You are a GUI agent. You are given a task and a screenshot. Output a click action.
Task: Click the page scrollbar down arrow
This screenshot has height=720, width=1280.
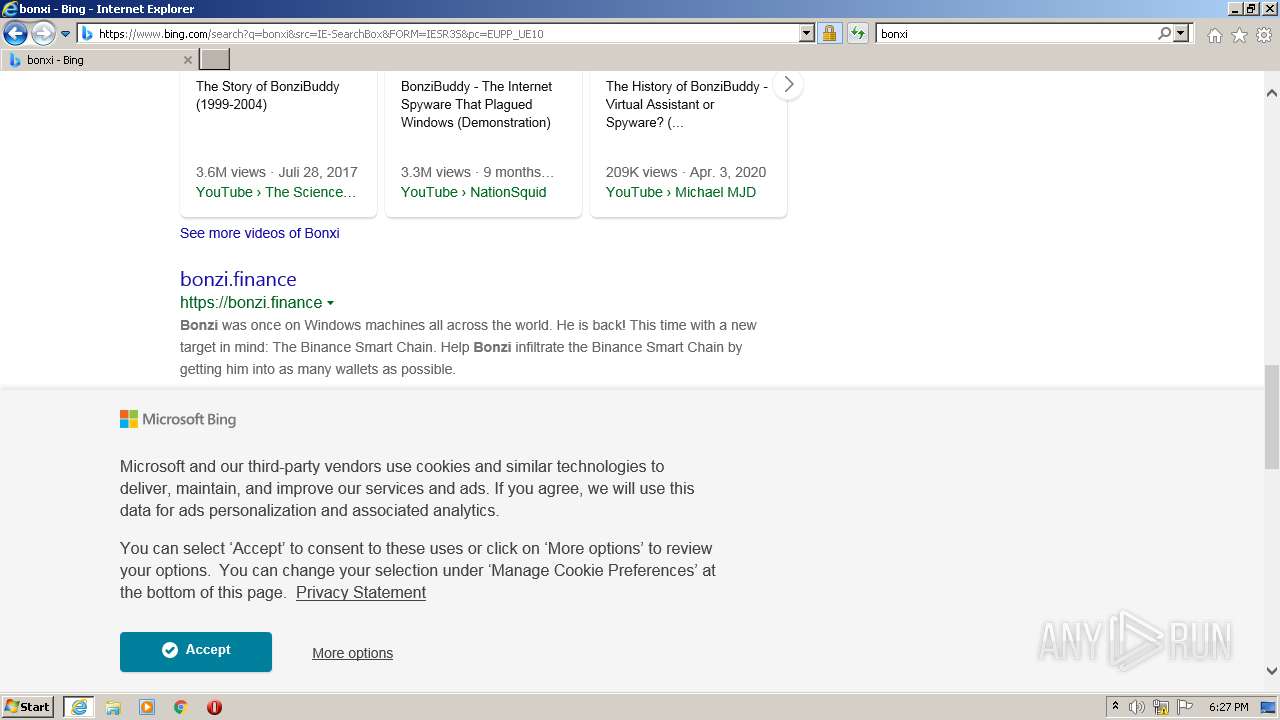pyautogui.click(x=1272, y=671)
